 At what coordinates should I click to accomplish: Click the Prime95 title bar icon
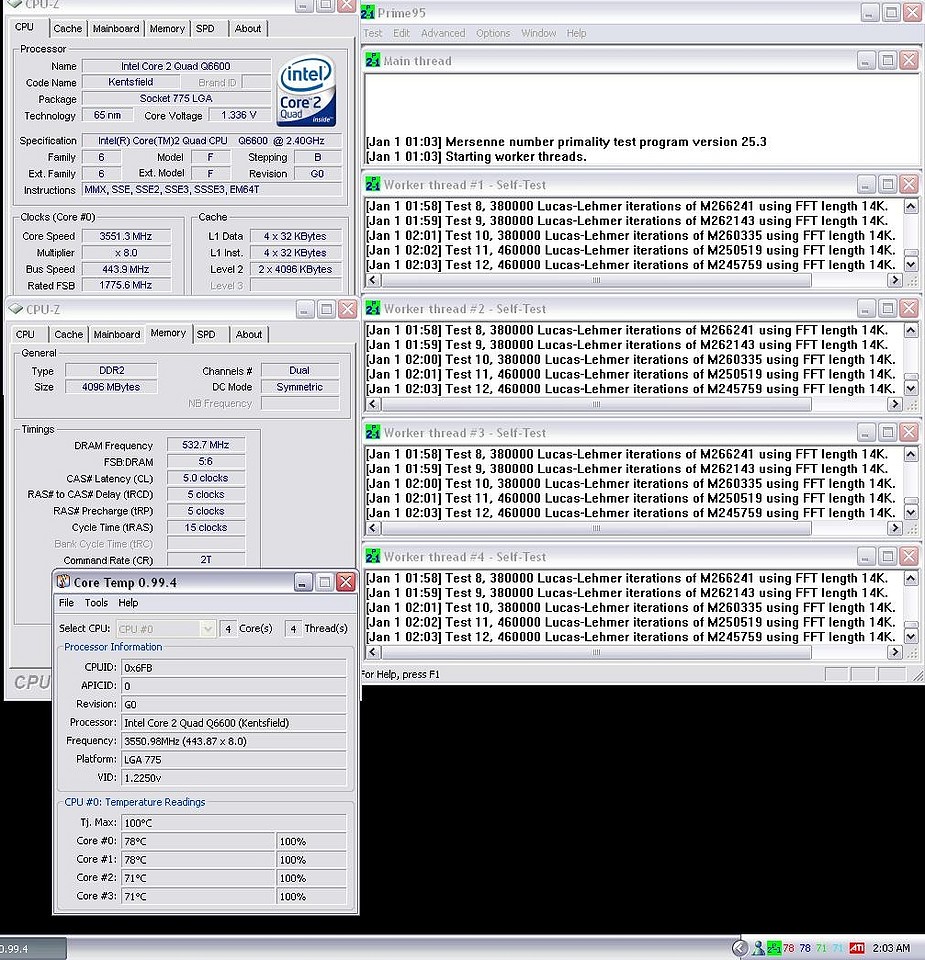pos(368,12)
